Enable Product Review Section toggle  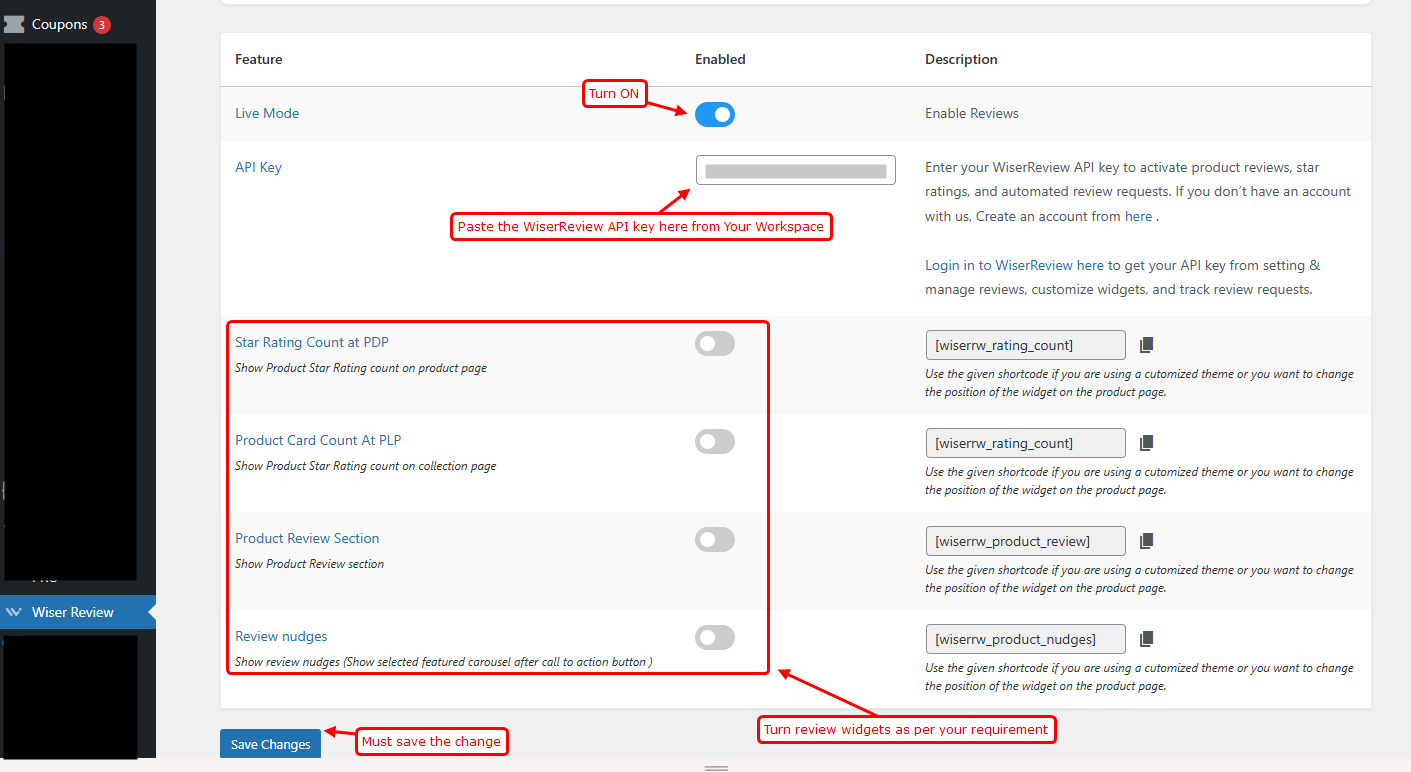(x=715, y=540)
